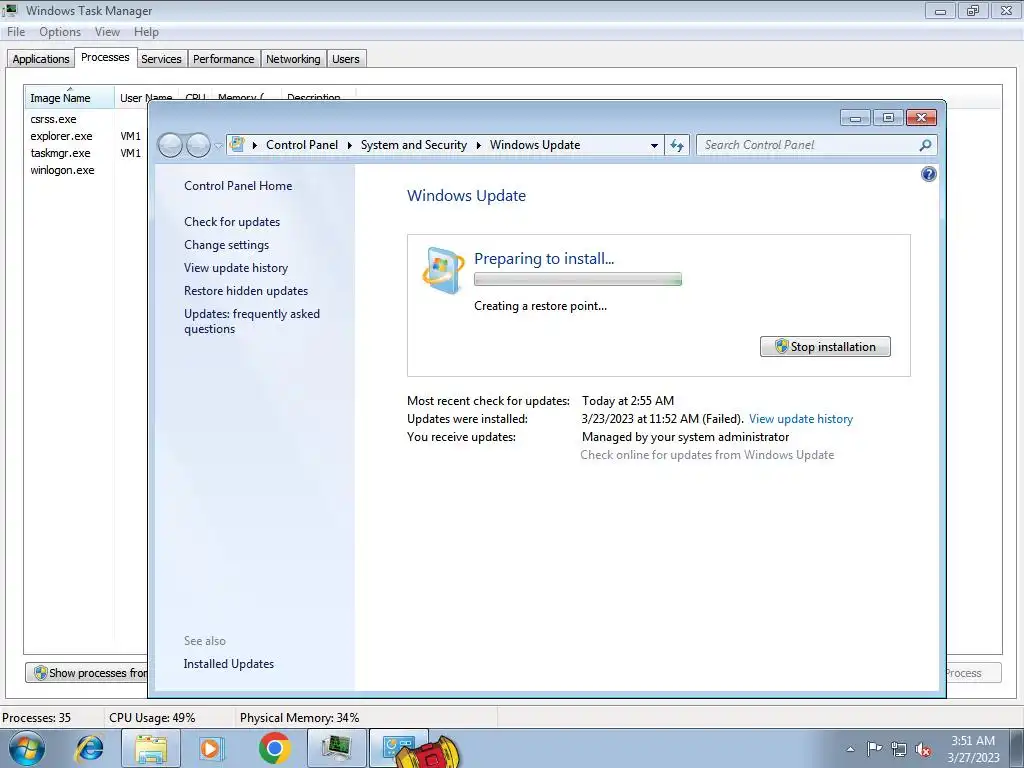The width and height of the screenshot is (1024, 768).
Task: Maximize the Windows Update window
Action: click(x=888, y=118)
